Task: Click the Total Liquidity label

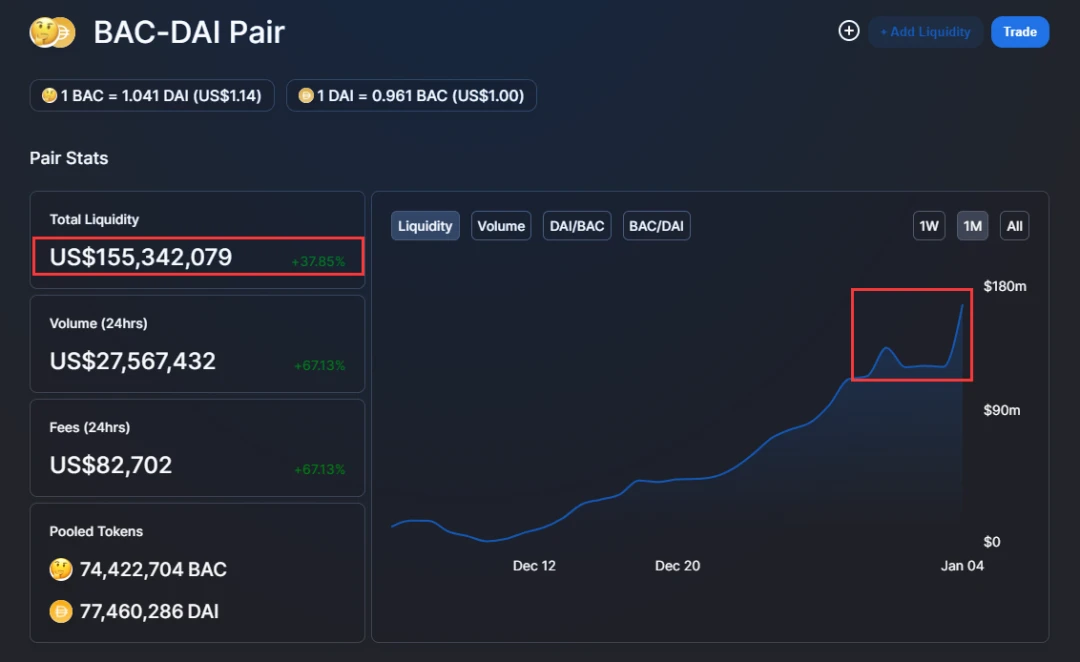Action: pyautogui.click(x=94, y=219)
